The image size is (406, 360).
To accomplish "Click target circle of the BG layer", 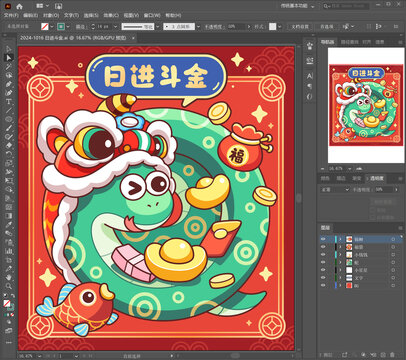I will click(x=393, y=285).
